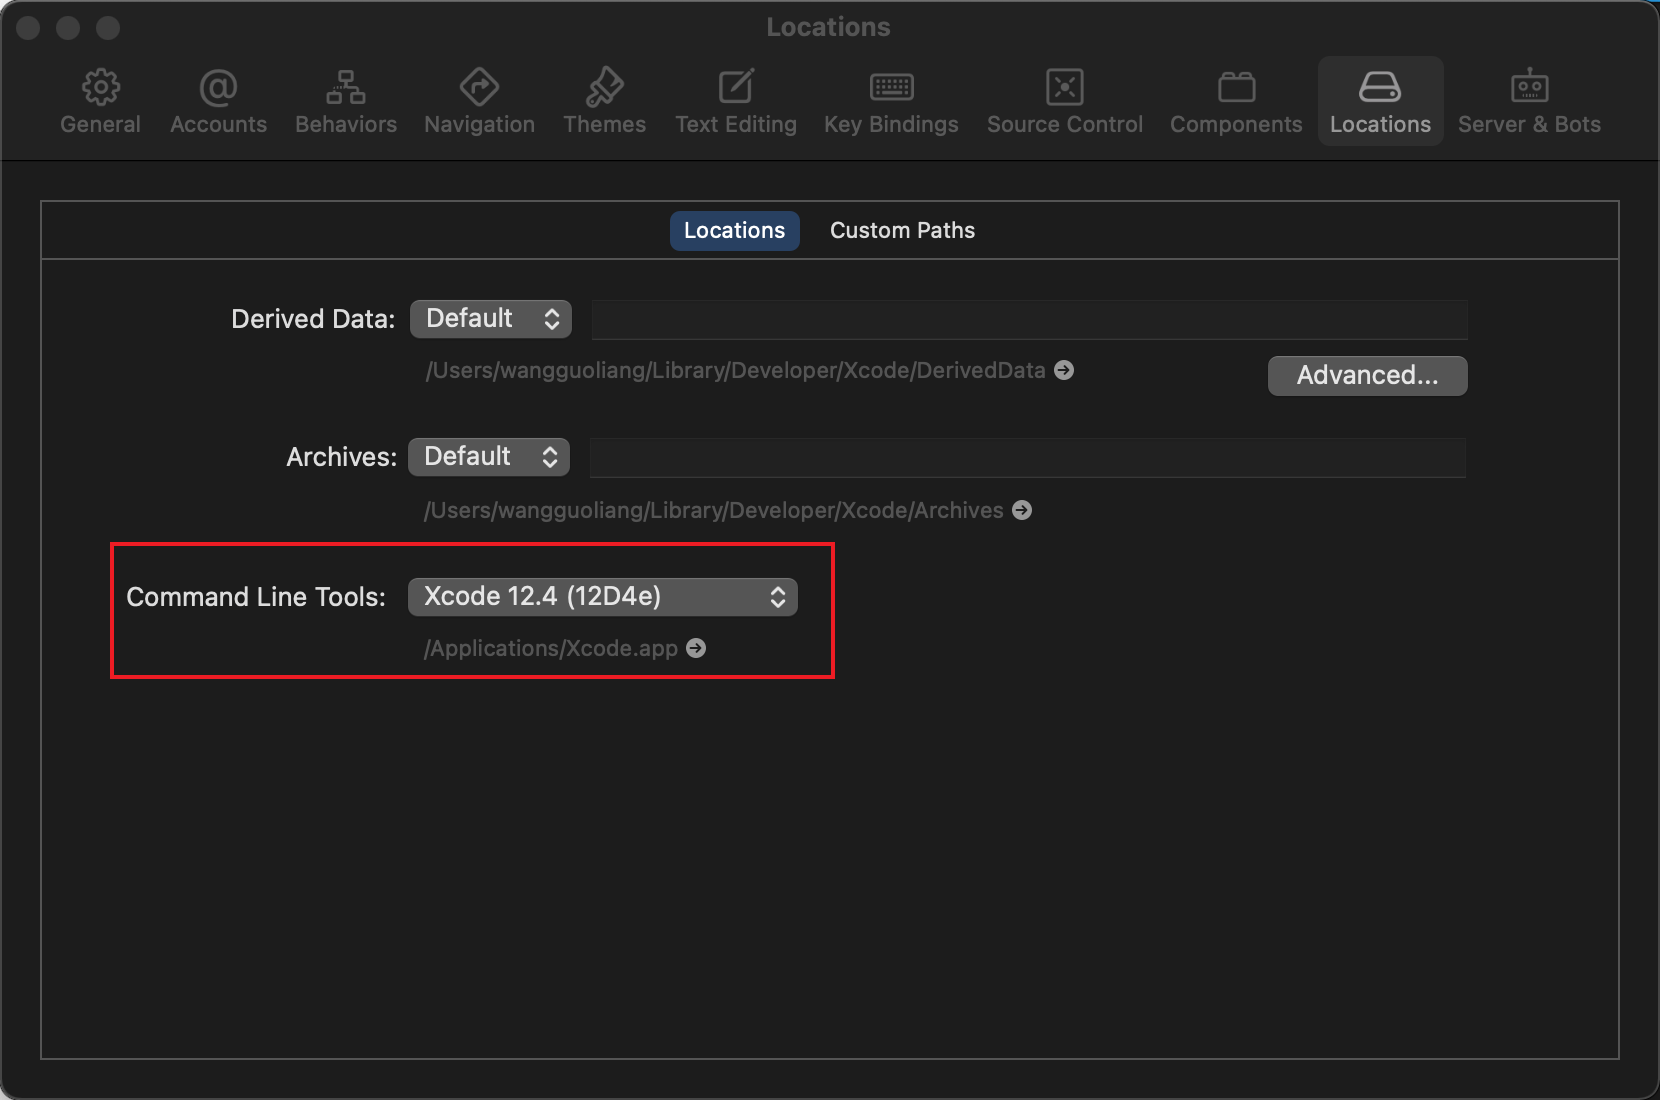
Task: Click the Derived Data path input field
Action: 1028,318
